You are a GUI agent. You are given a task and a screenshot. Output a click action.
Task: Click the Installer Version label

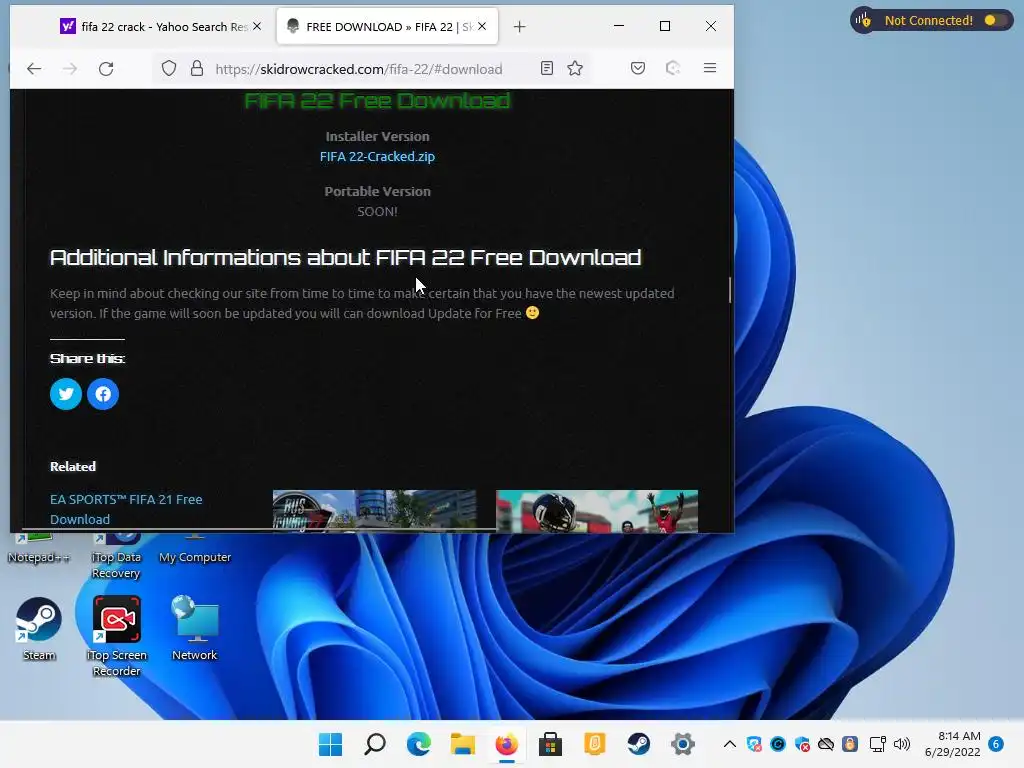click(x=377, y=136)
